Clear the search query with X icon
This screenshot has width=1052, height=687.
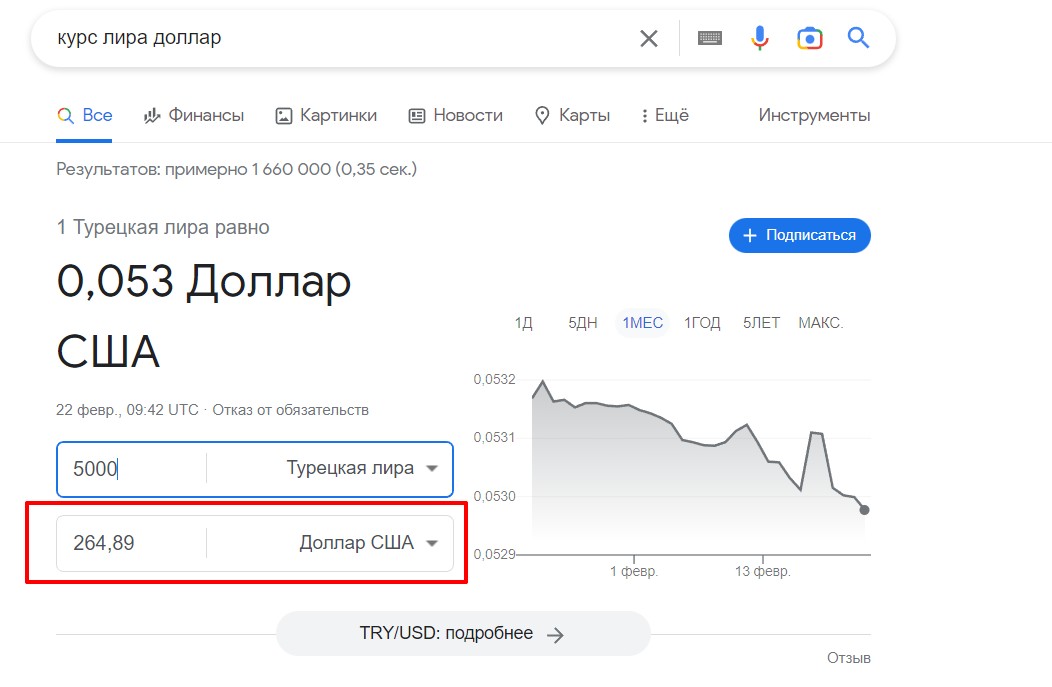coord(649,39)
